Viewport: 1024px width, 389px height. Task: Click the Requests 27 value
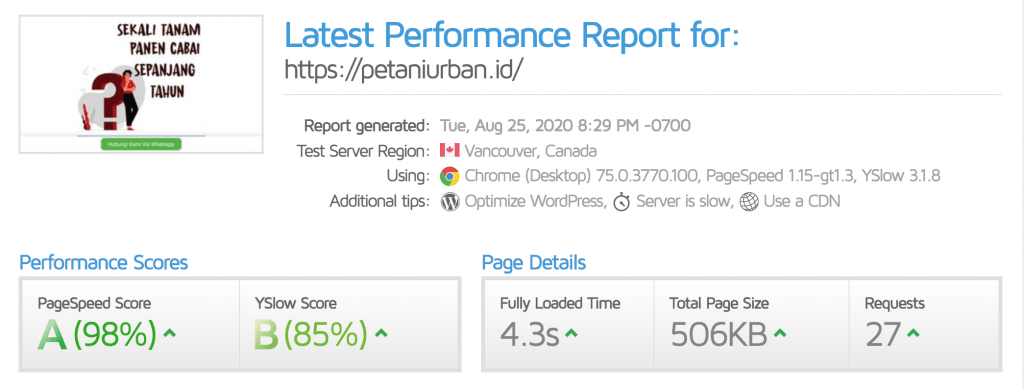coord(884,334)
